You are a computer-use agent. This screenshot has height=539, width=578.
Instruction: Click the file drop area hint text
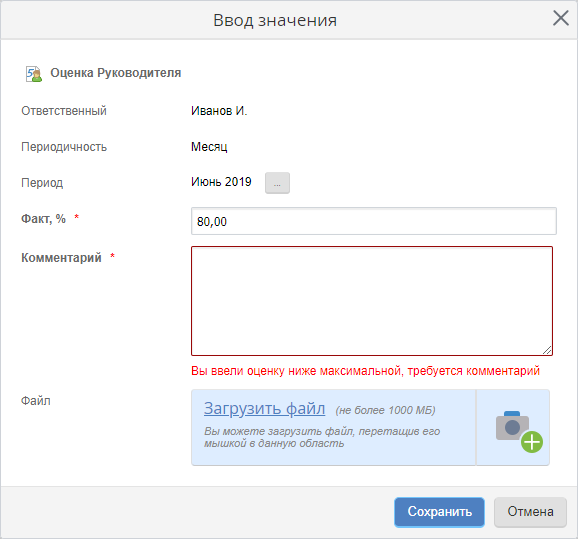pos(322,437)
